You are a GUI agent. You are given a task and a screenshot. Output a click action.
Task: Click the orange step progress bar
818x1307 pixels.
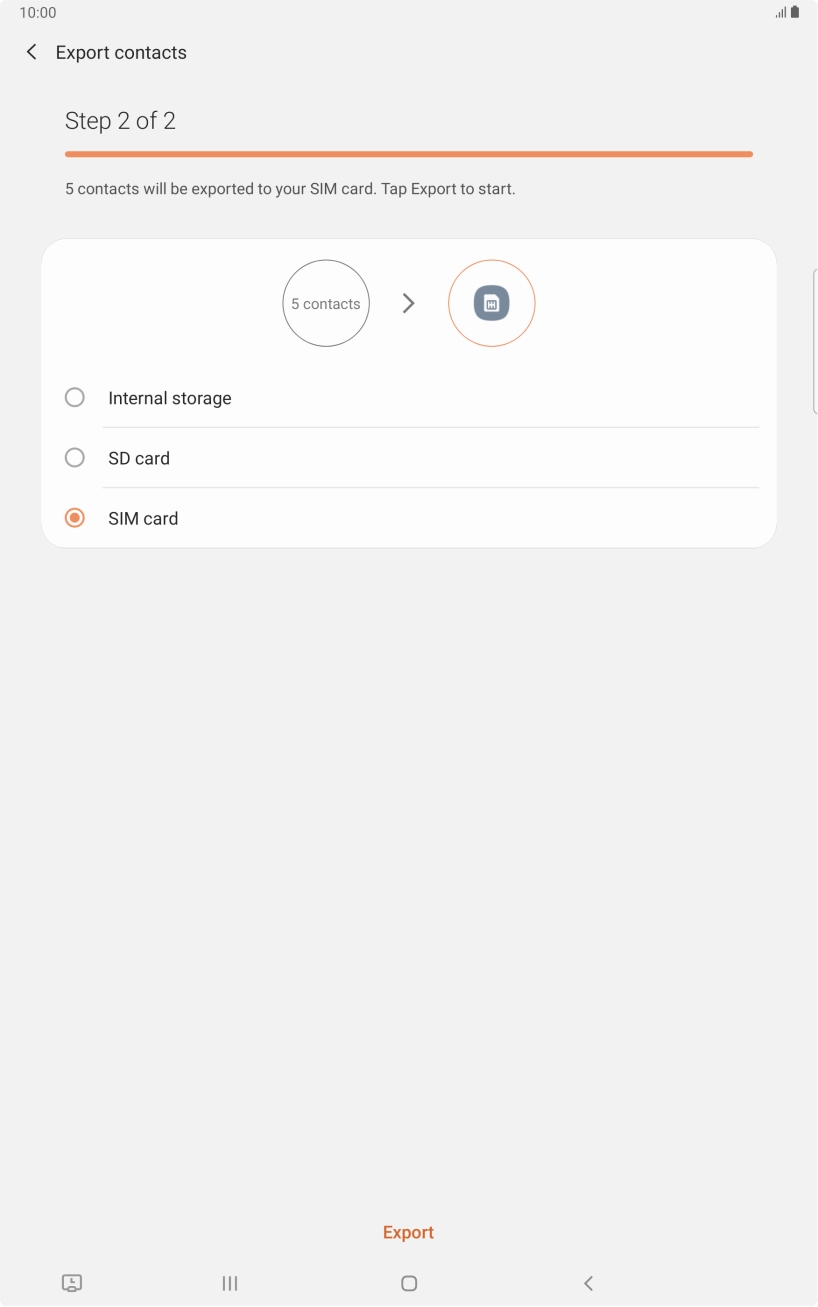(x=408, y=154)
